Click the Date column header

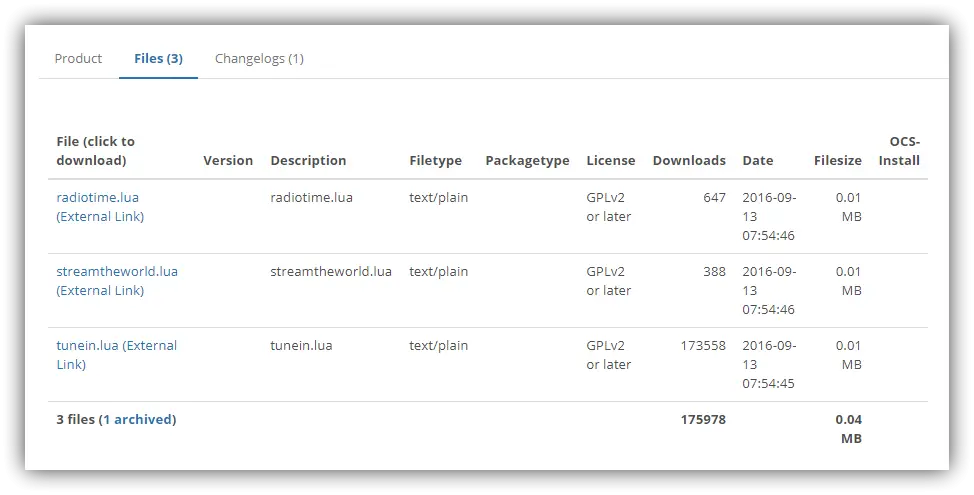(x=757, y=160)
